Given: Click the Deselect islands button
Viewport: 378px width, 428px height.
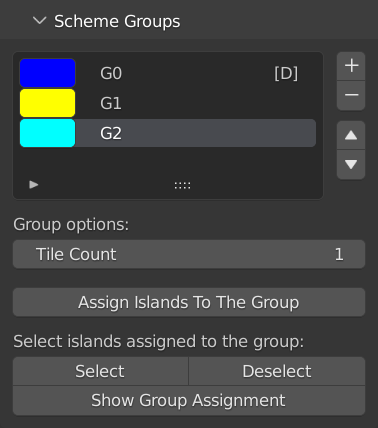Looking at the screenshot, I should pos(277,371).
